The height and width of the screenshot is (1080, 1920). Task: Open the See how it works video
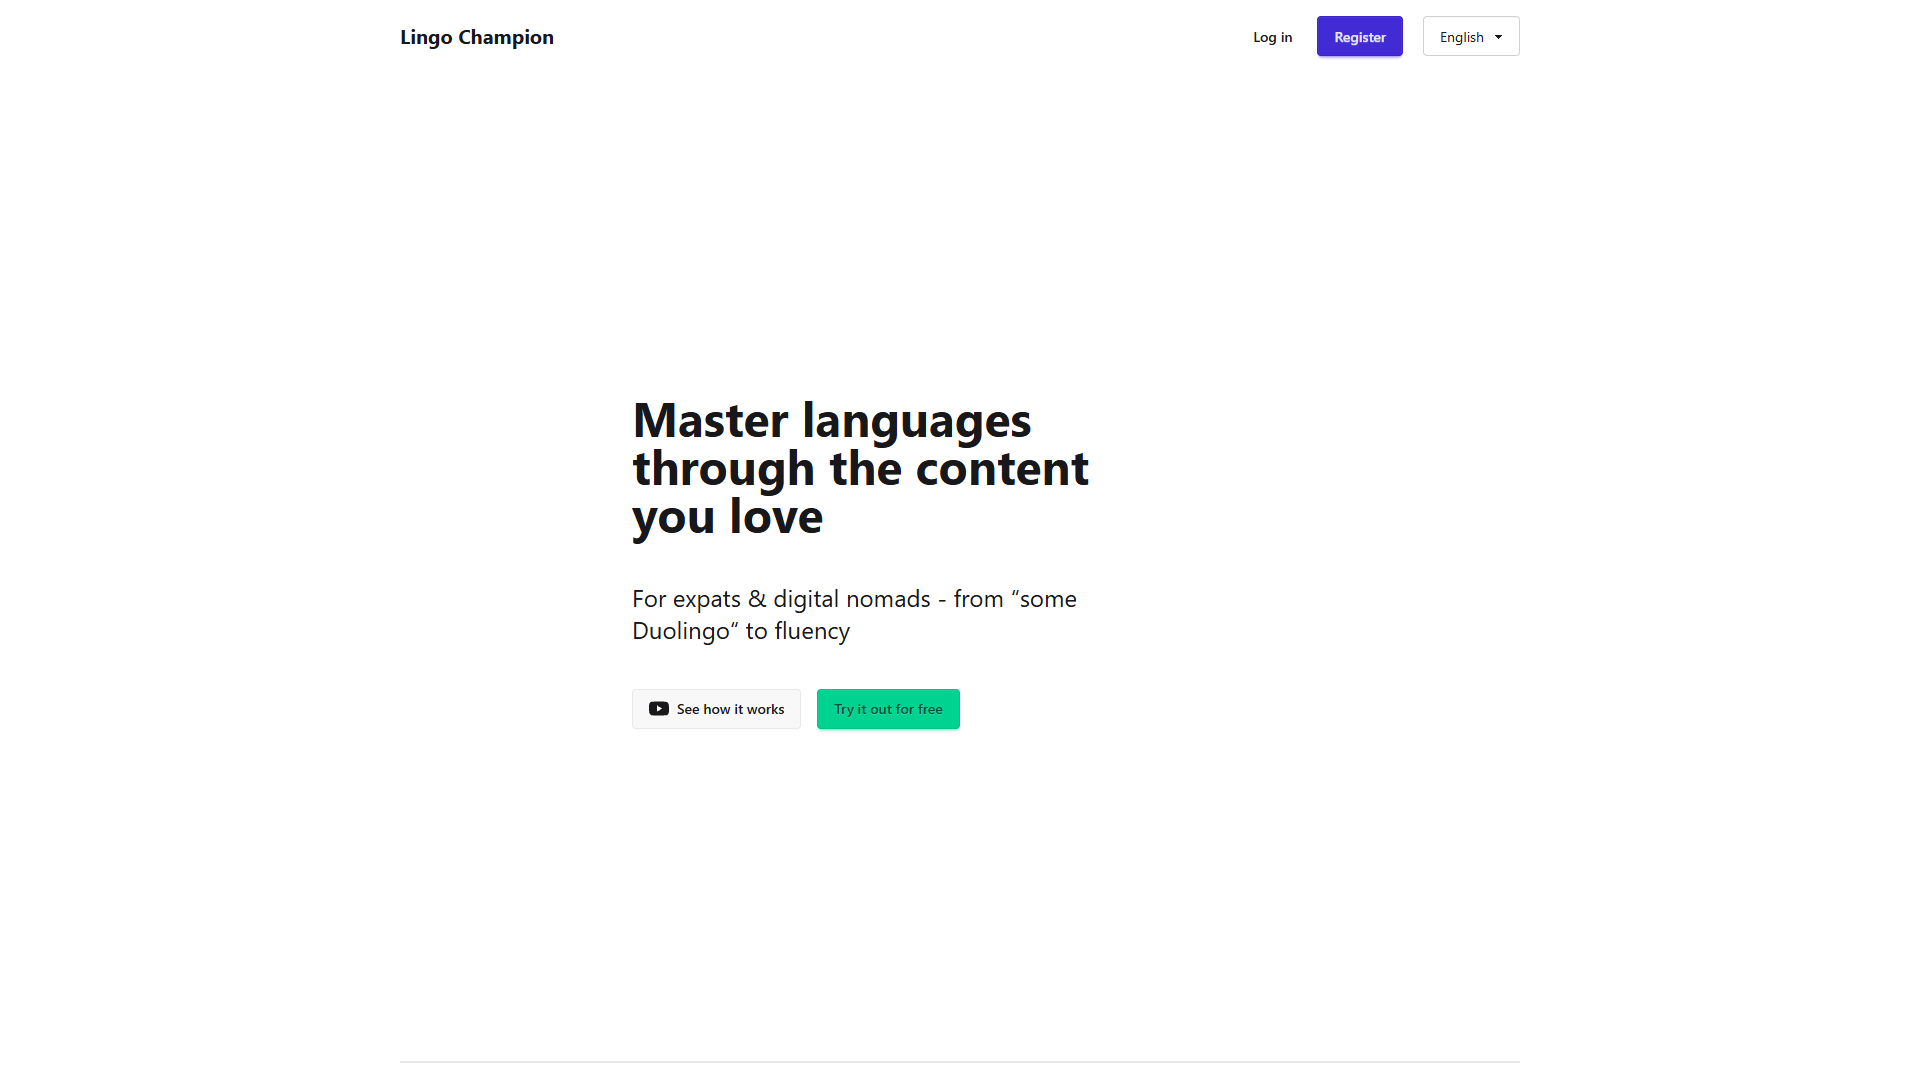pyautogui.click(x=716, y=709)
